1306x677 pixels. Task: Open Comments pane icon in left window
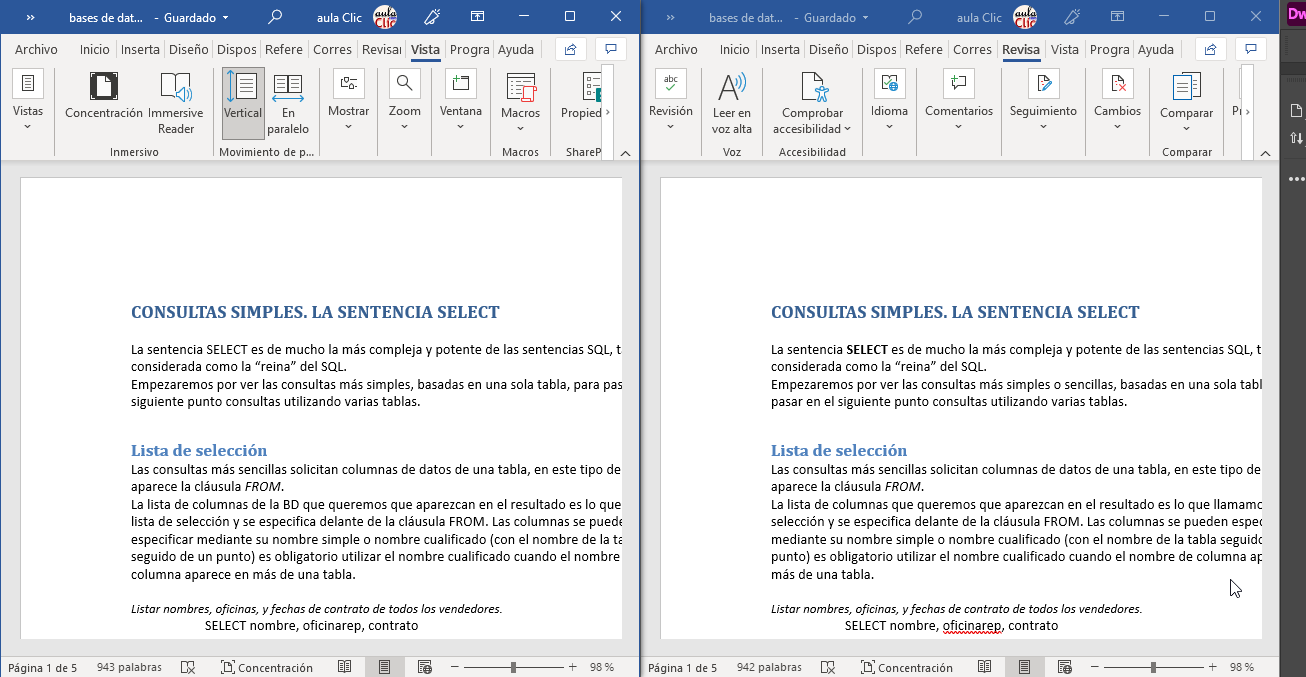click(611, 49)
